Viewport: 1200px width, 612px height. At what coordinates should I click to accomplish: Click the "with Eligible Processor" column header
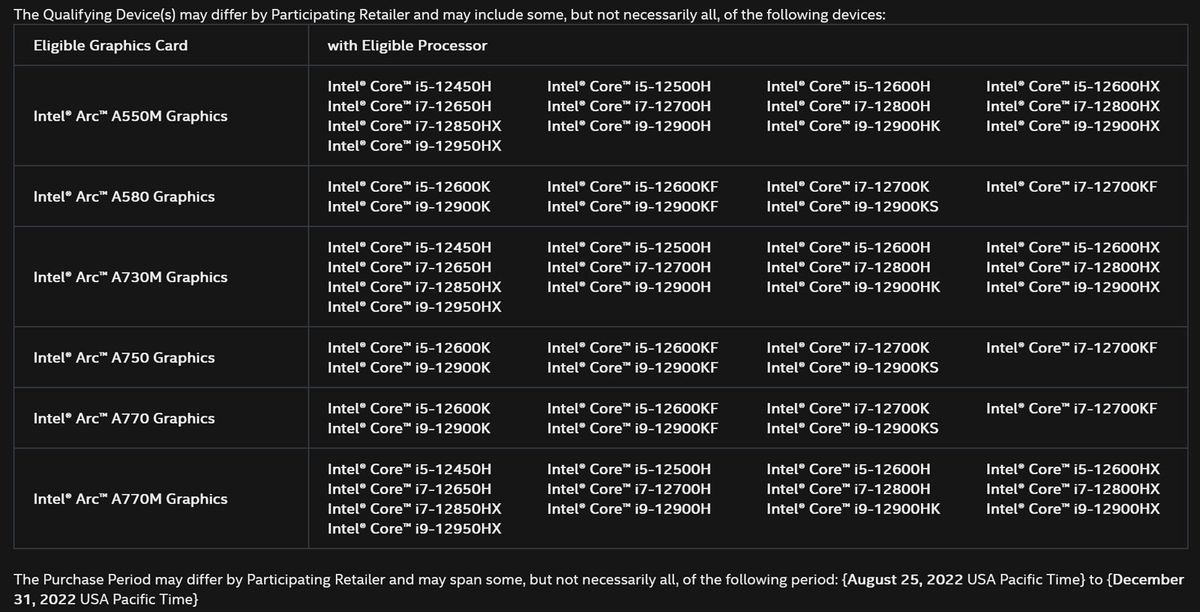[x=407, y=46]
